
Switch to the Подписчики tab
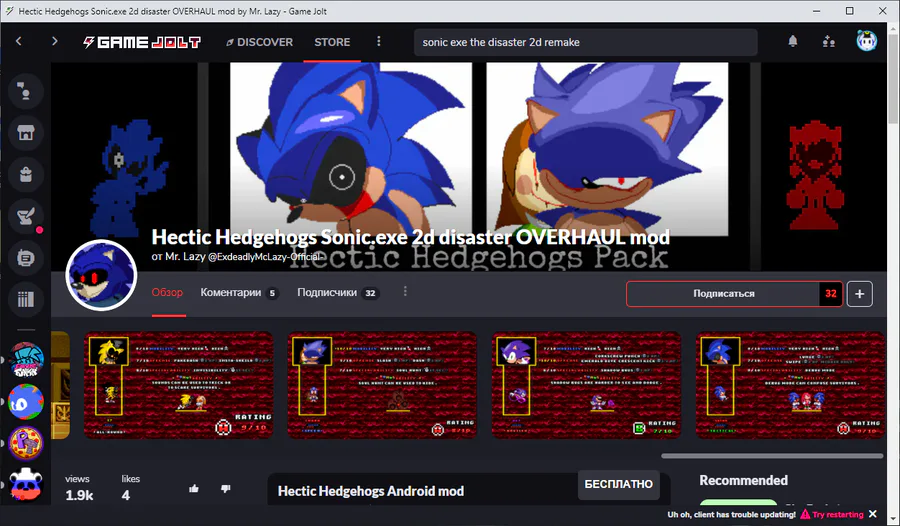[338, 292]
